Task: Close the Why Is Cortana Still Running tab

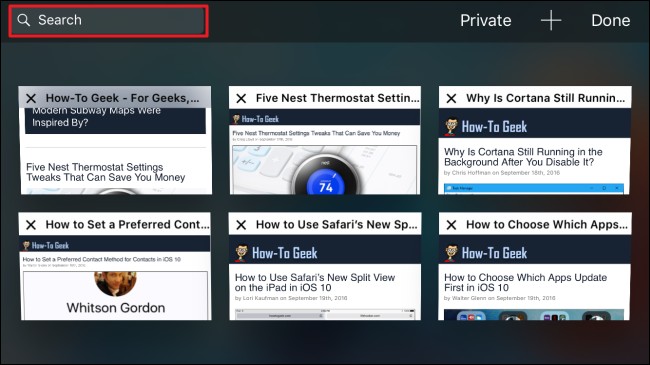Action: [x=451, y=98]
